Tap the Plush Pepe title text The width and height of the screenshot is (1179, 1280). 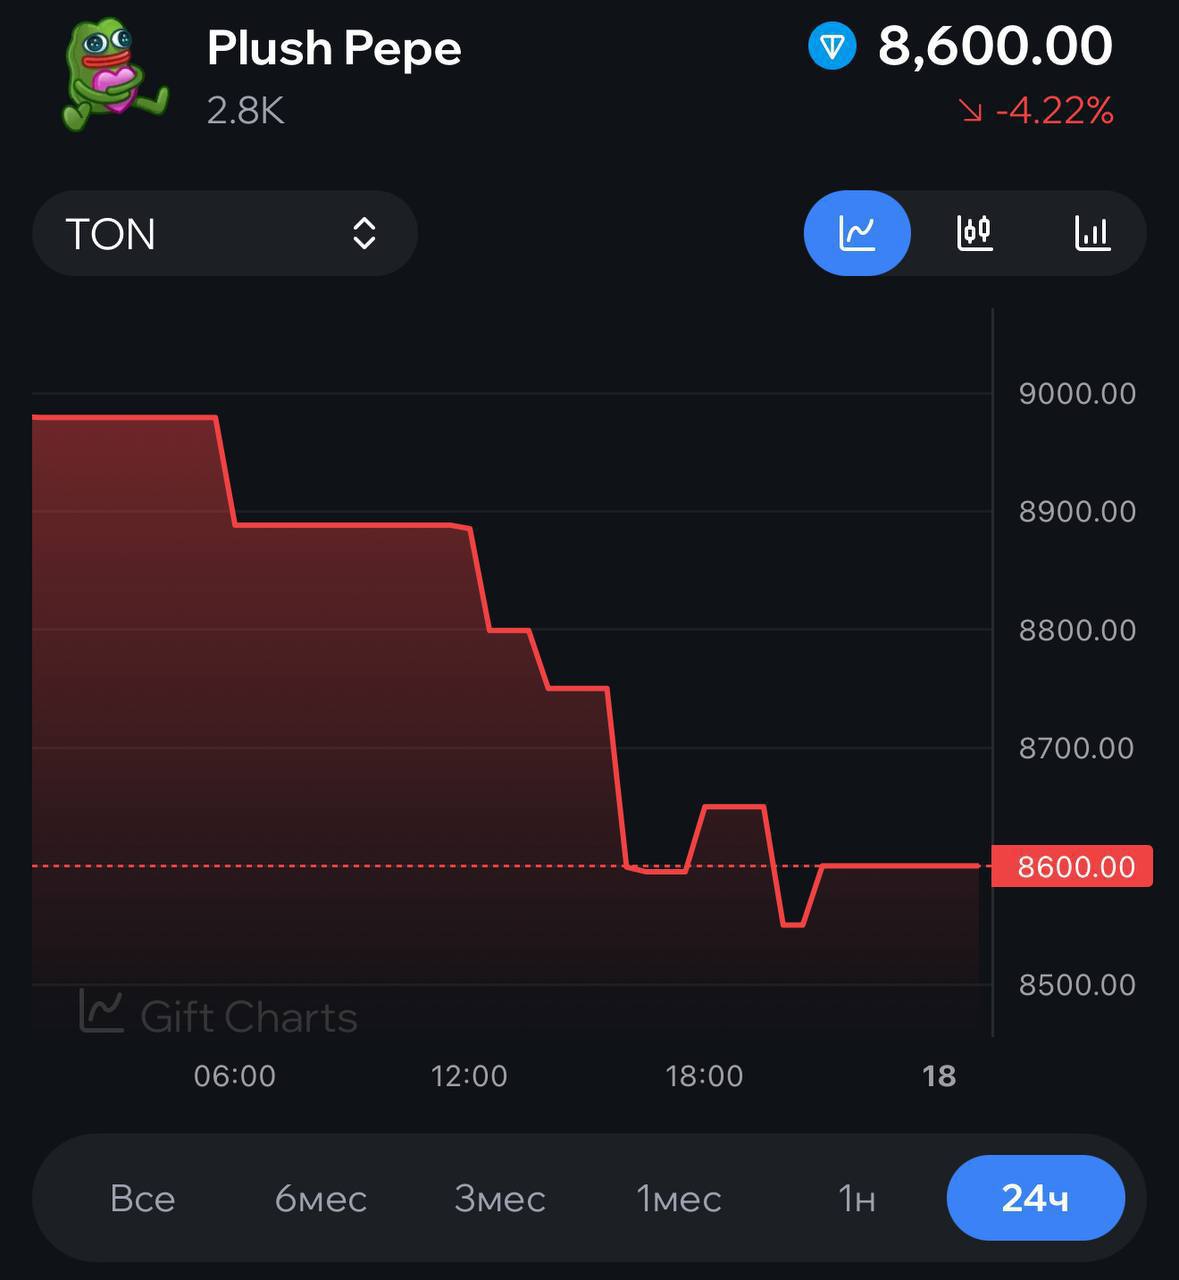(334, 48)
